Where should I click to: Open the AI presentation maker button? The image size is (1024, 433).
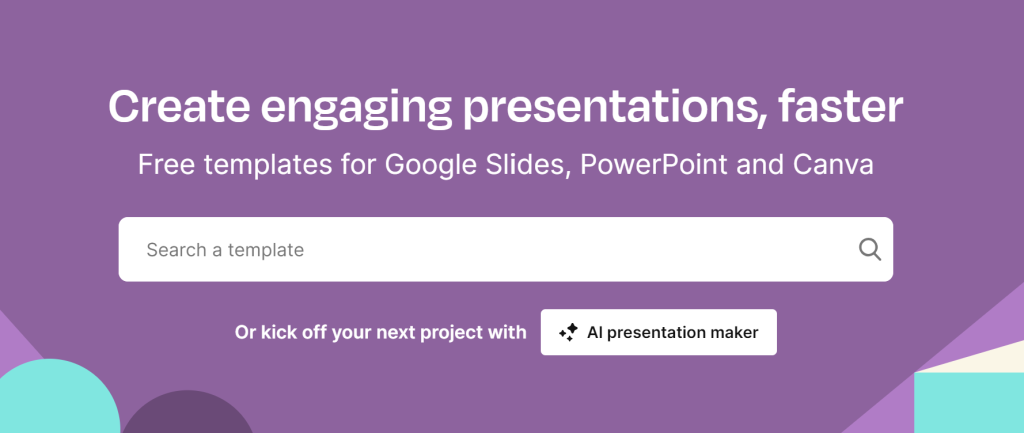[658, 332]
